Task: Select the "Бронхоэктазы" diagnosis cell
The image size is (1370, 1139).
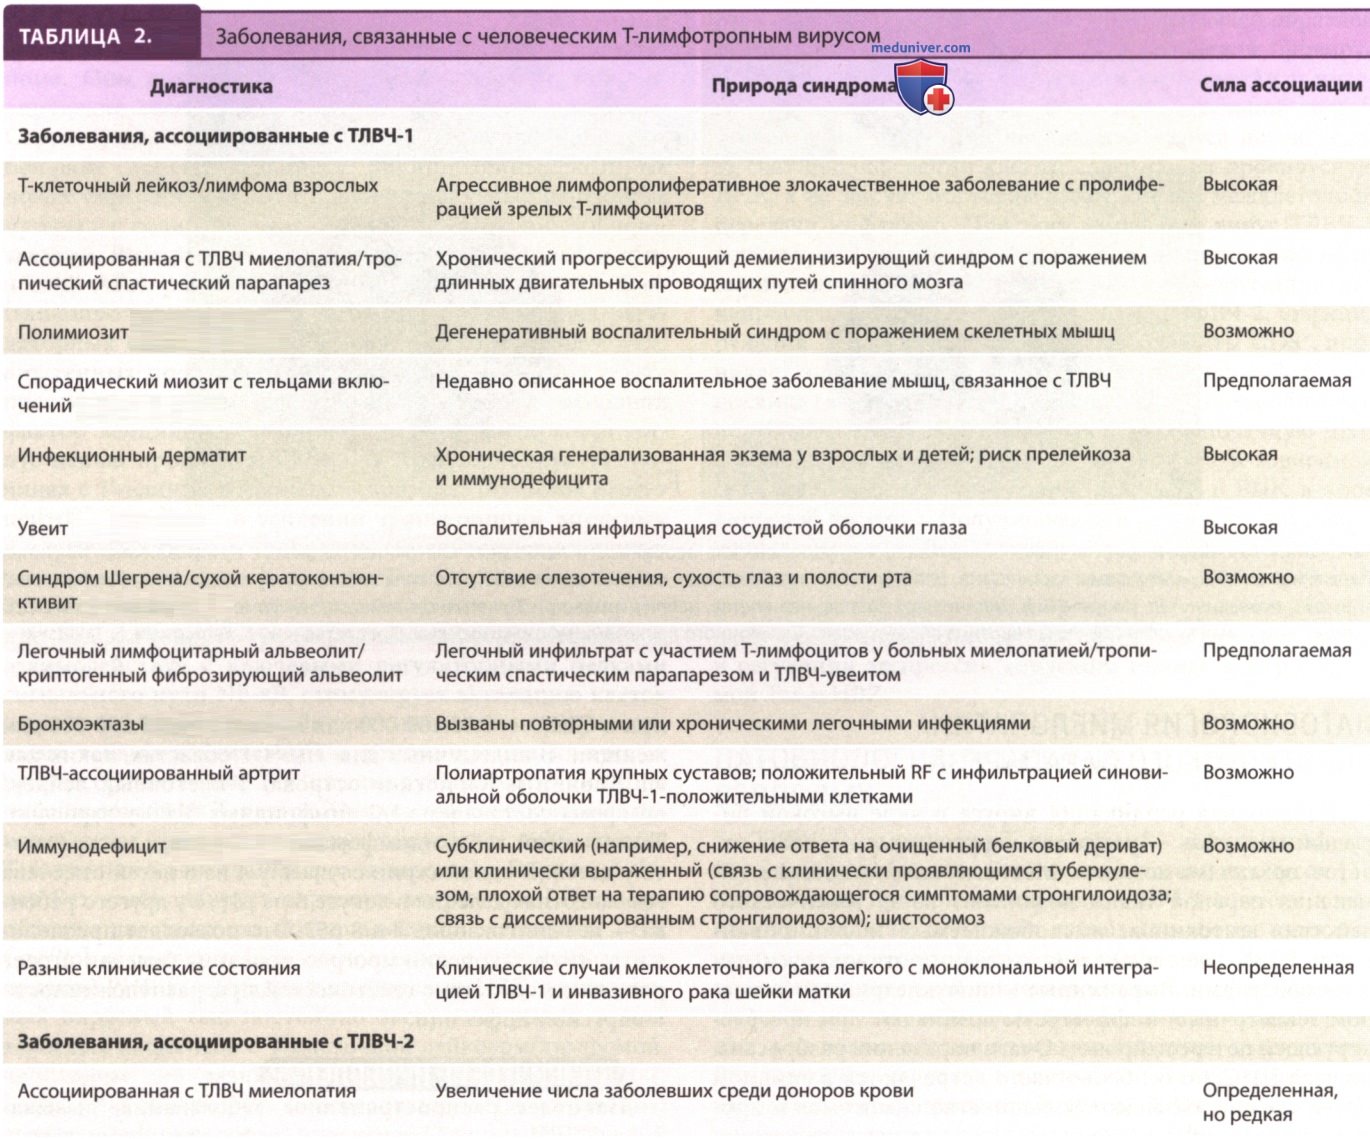Action: pos(80,724)
